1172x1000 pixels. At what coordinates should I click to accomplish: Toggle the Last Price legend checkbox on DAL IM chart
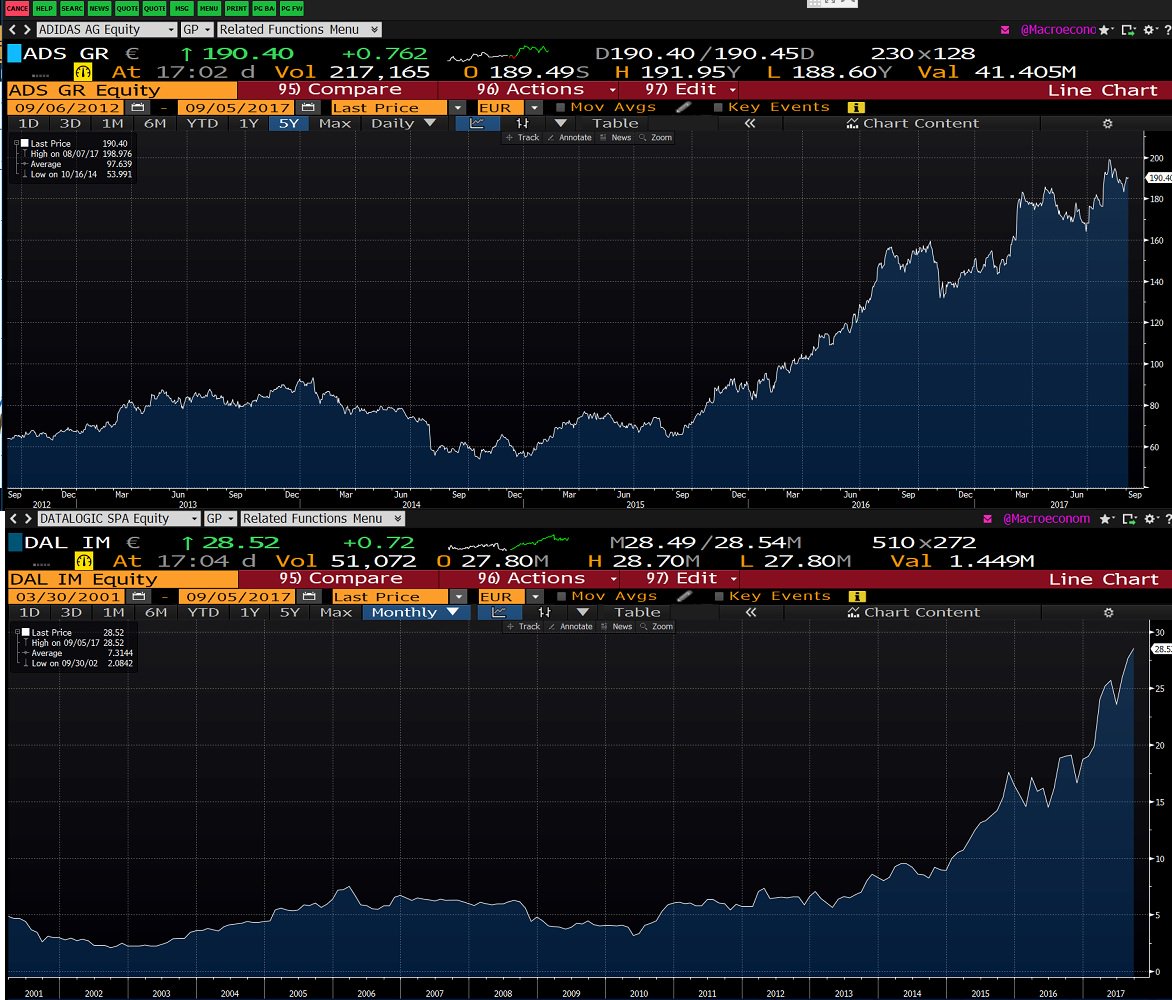click(25, 632)
